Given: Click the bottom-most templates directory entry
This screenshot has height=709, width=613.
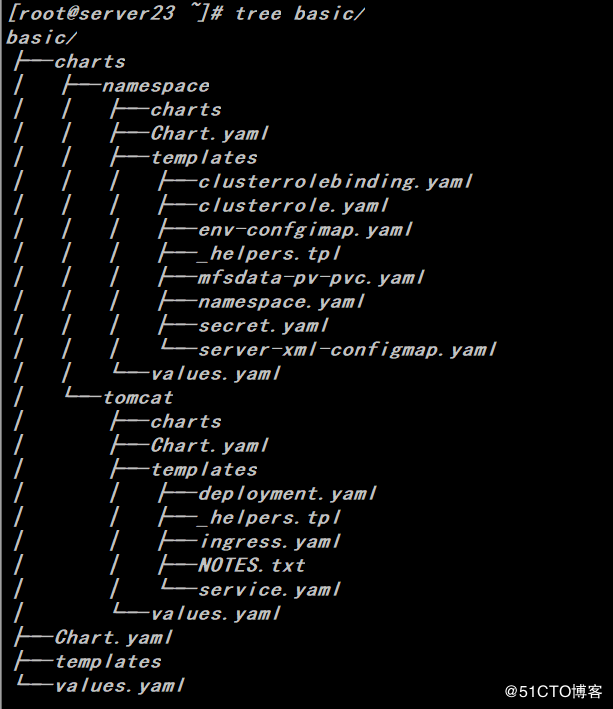Looking at the screenshot, I should [x=107, y=662].
